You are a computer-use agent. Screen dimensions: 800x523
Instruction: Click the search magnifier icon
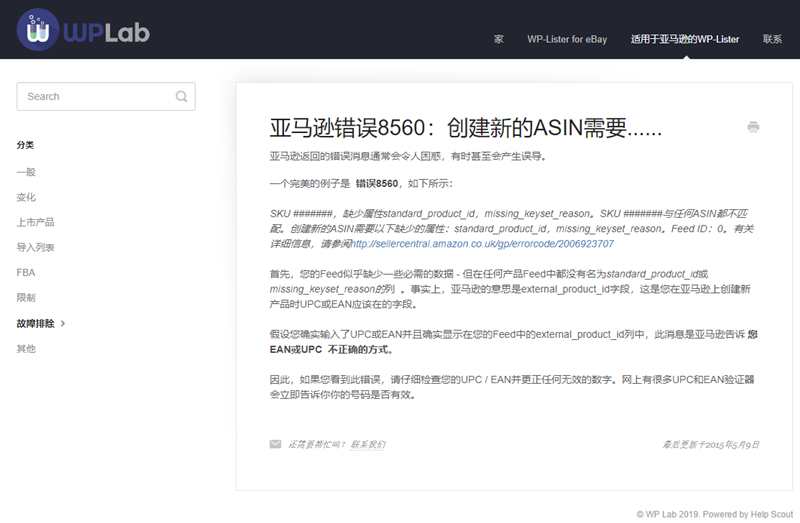coord(181,96)
